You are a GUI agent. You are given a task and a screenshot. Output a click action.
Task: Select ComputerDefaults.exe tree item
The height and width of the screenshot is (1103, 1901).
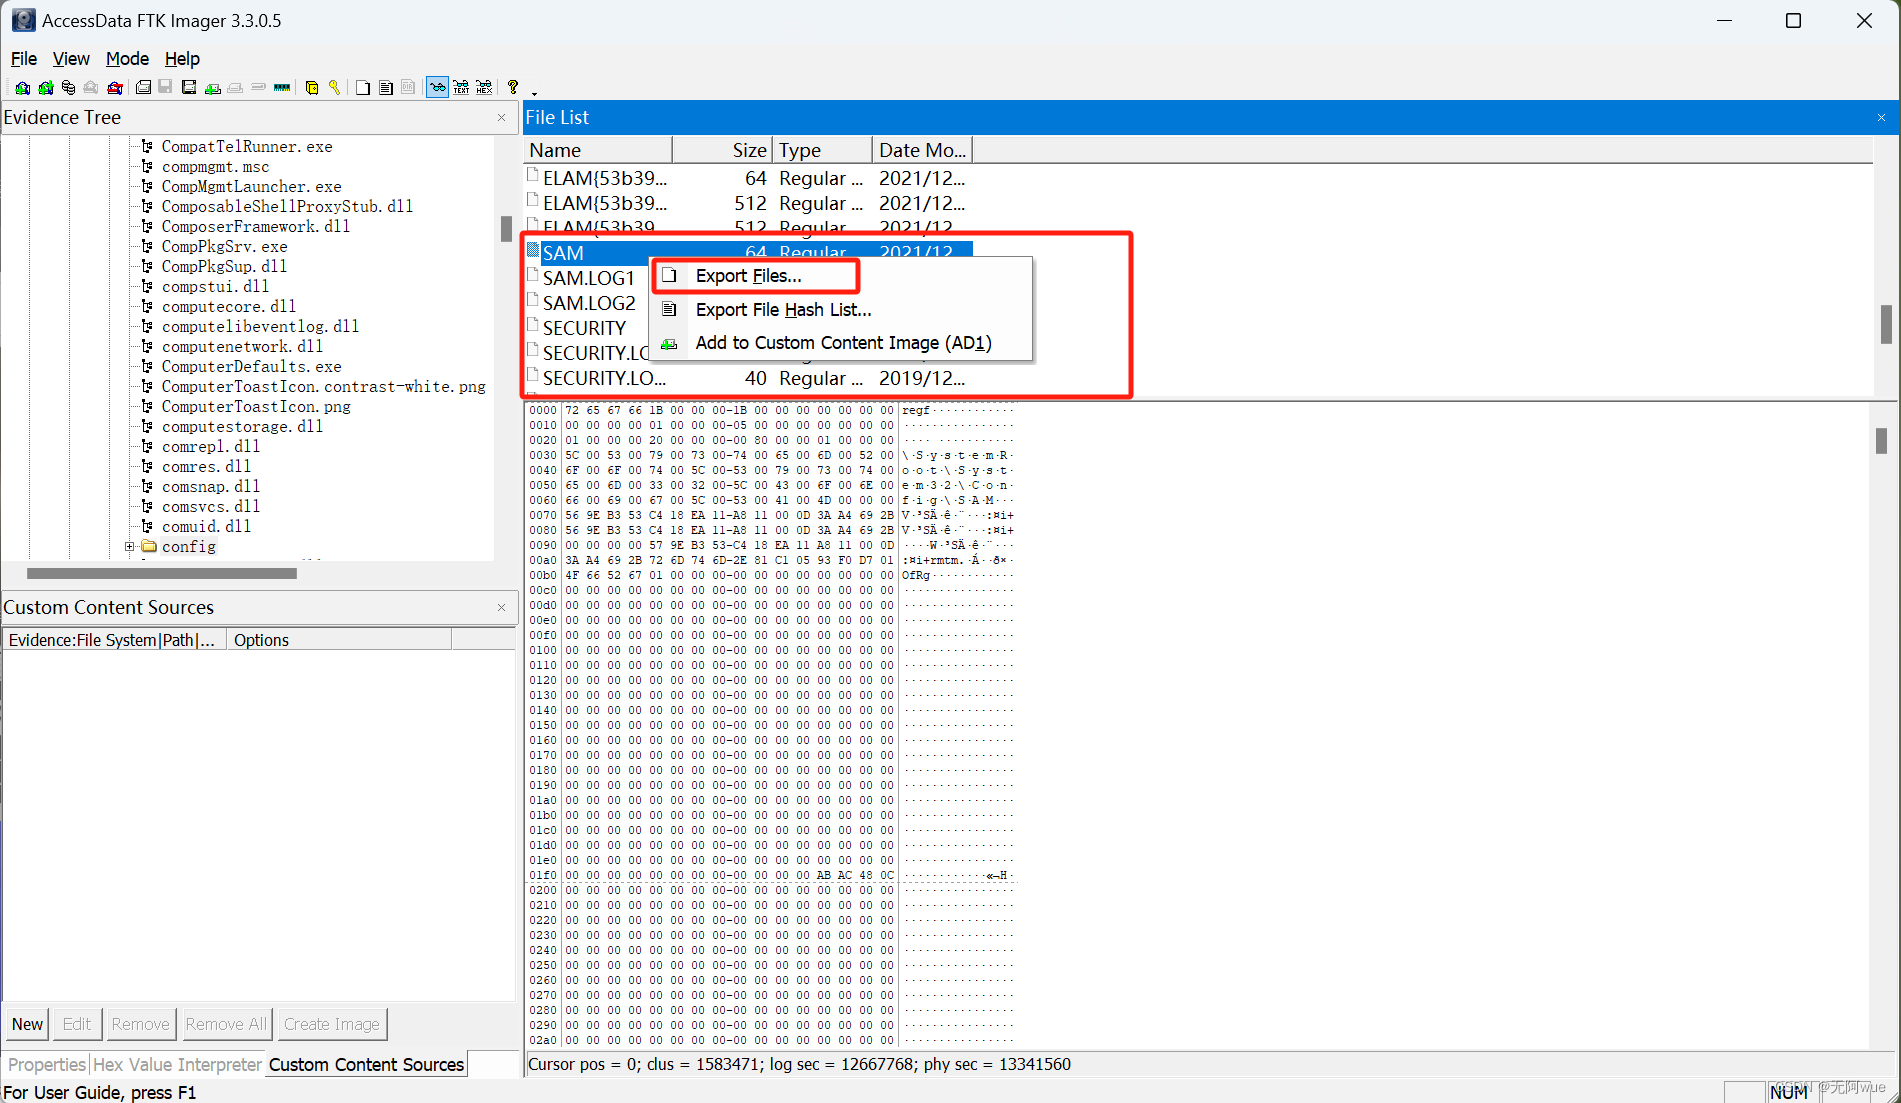click(251, 367)
